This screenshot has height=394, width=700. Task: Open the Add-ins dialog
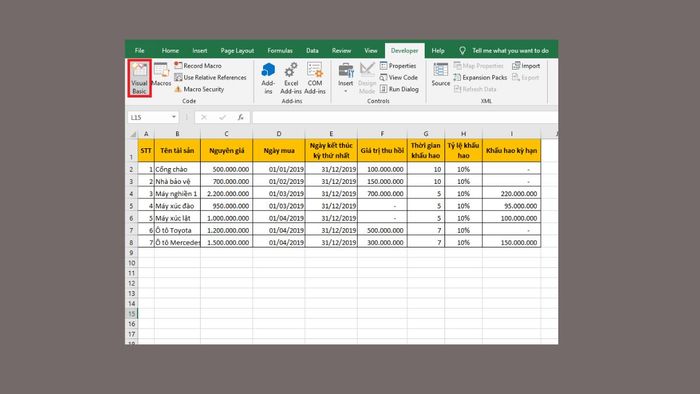pyautogui.click(x=268, y=79)
